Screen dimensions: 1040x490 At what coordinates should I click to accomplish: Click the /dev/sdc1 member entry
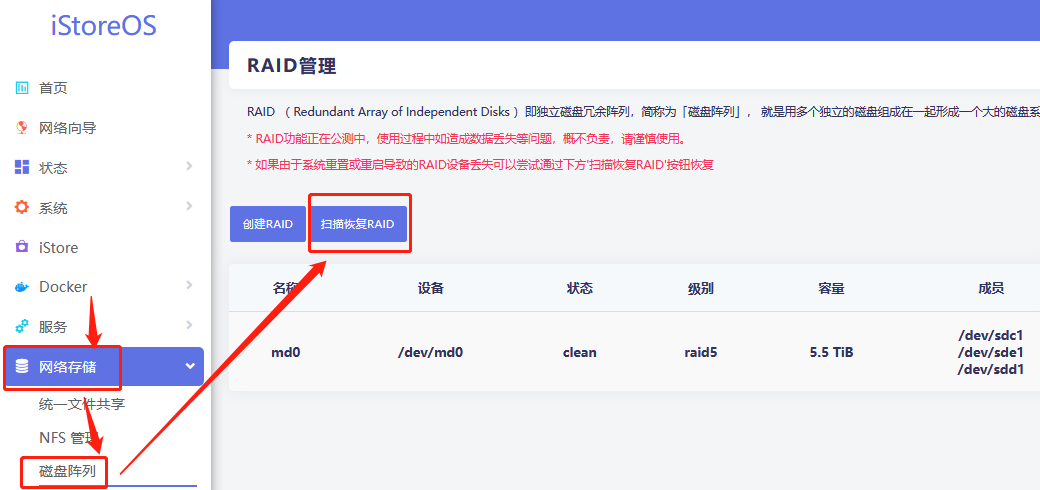pos(991,335)
